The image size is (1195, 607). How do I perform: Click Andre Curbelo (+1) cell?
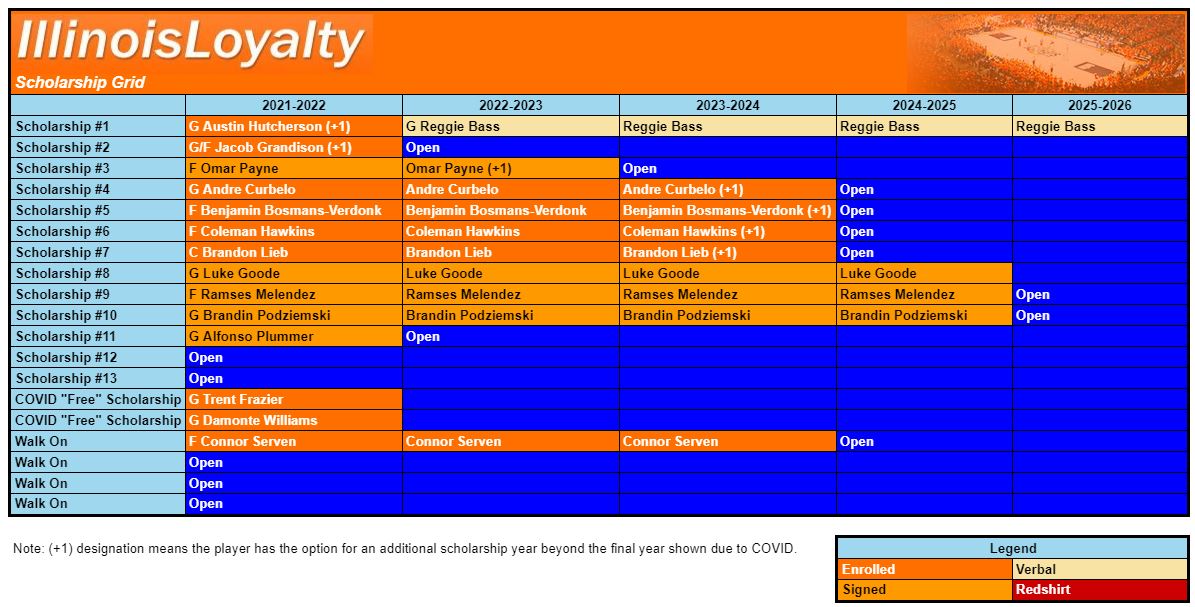tap(728, 189)
